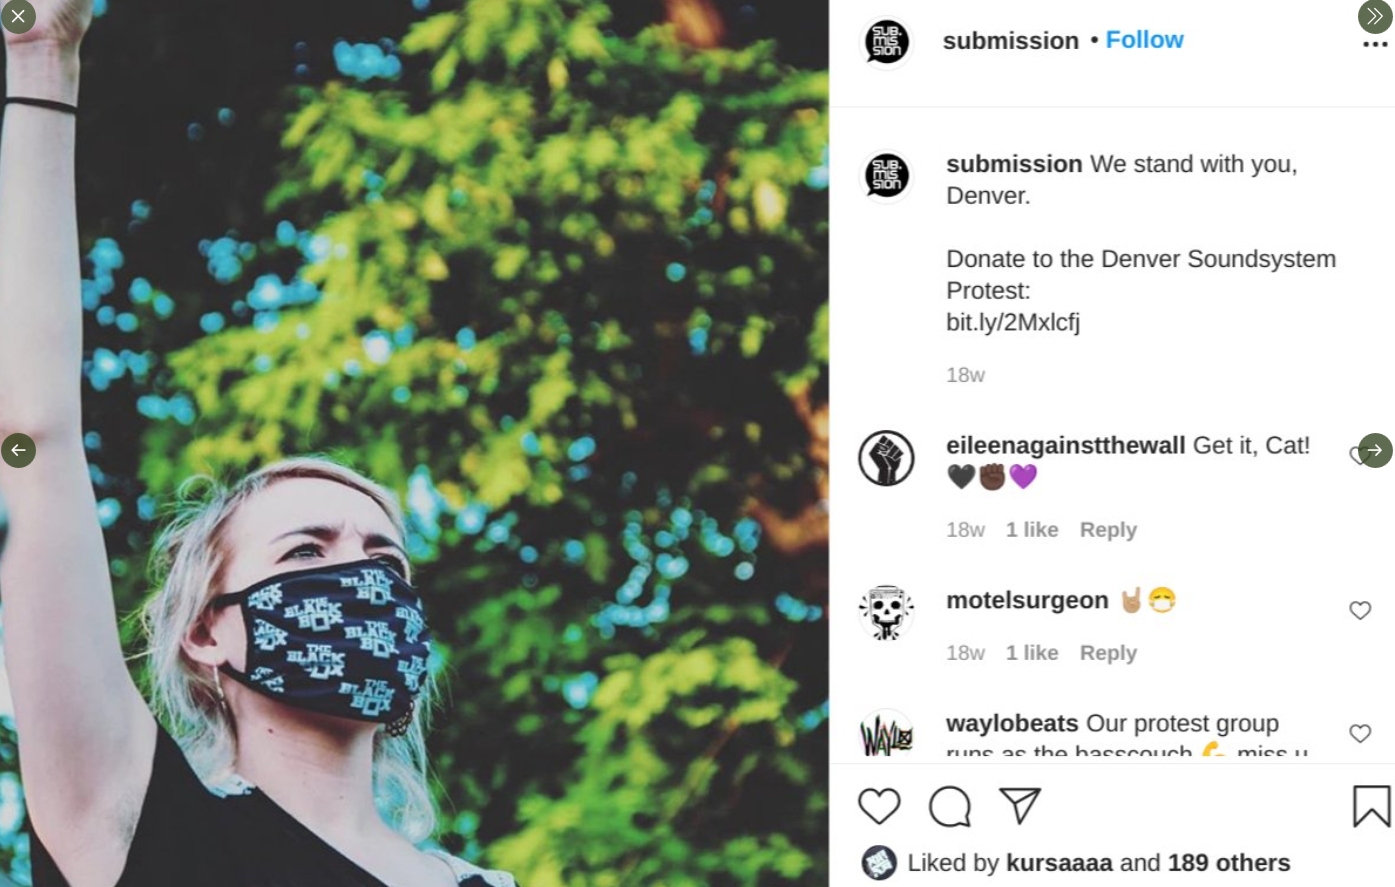Open kursaaaa's profile from likes

click(1059, 862)
